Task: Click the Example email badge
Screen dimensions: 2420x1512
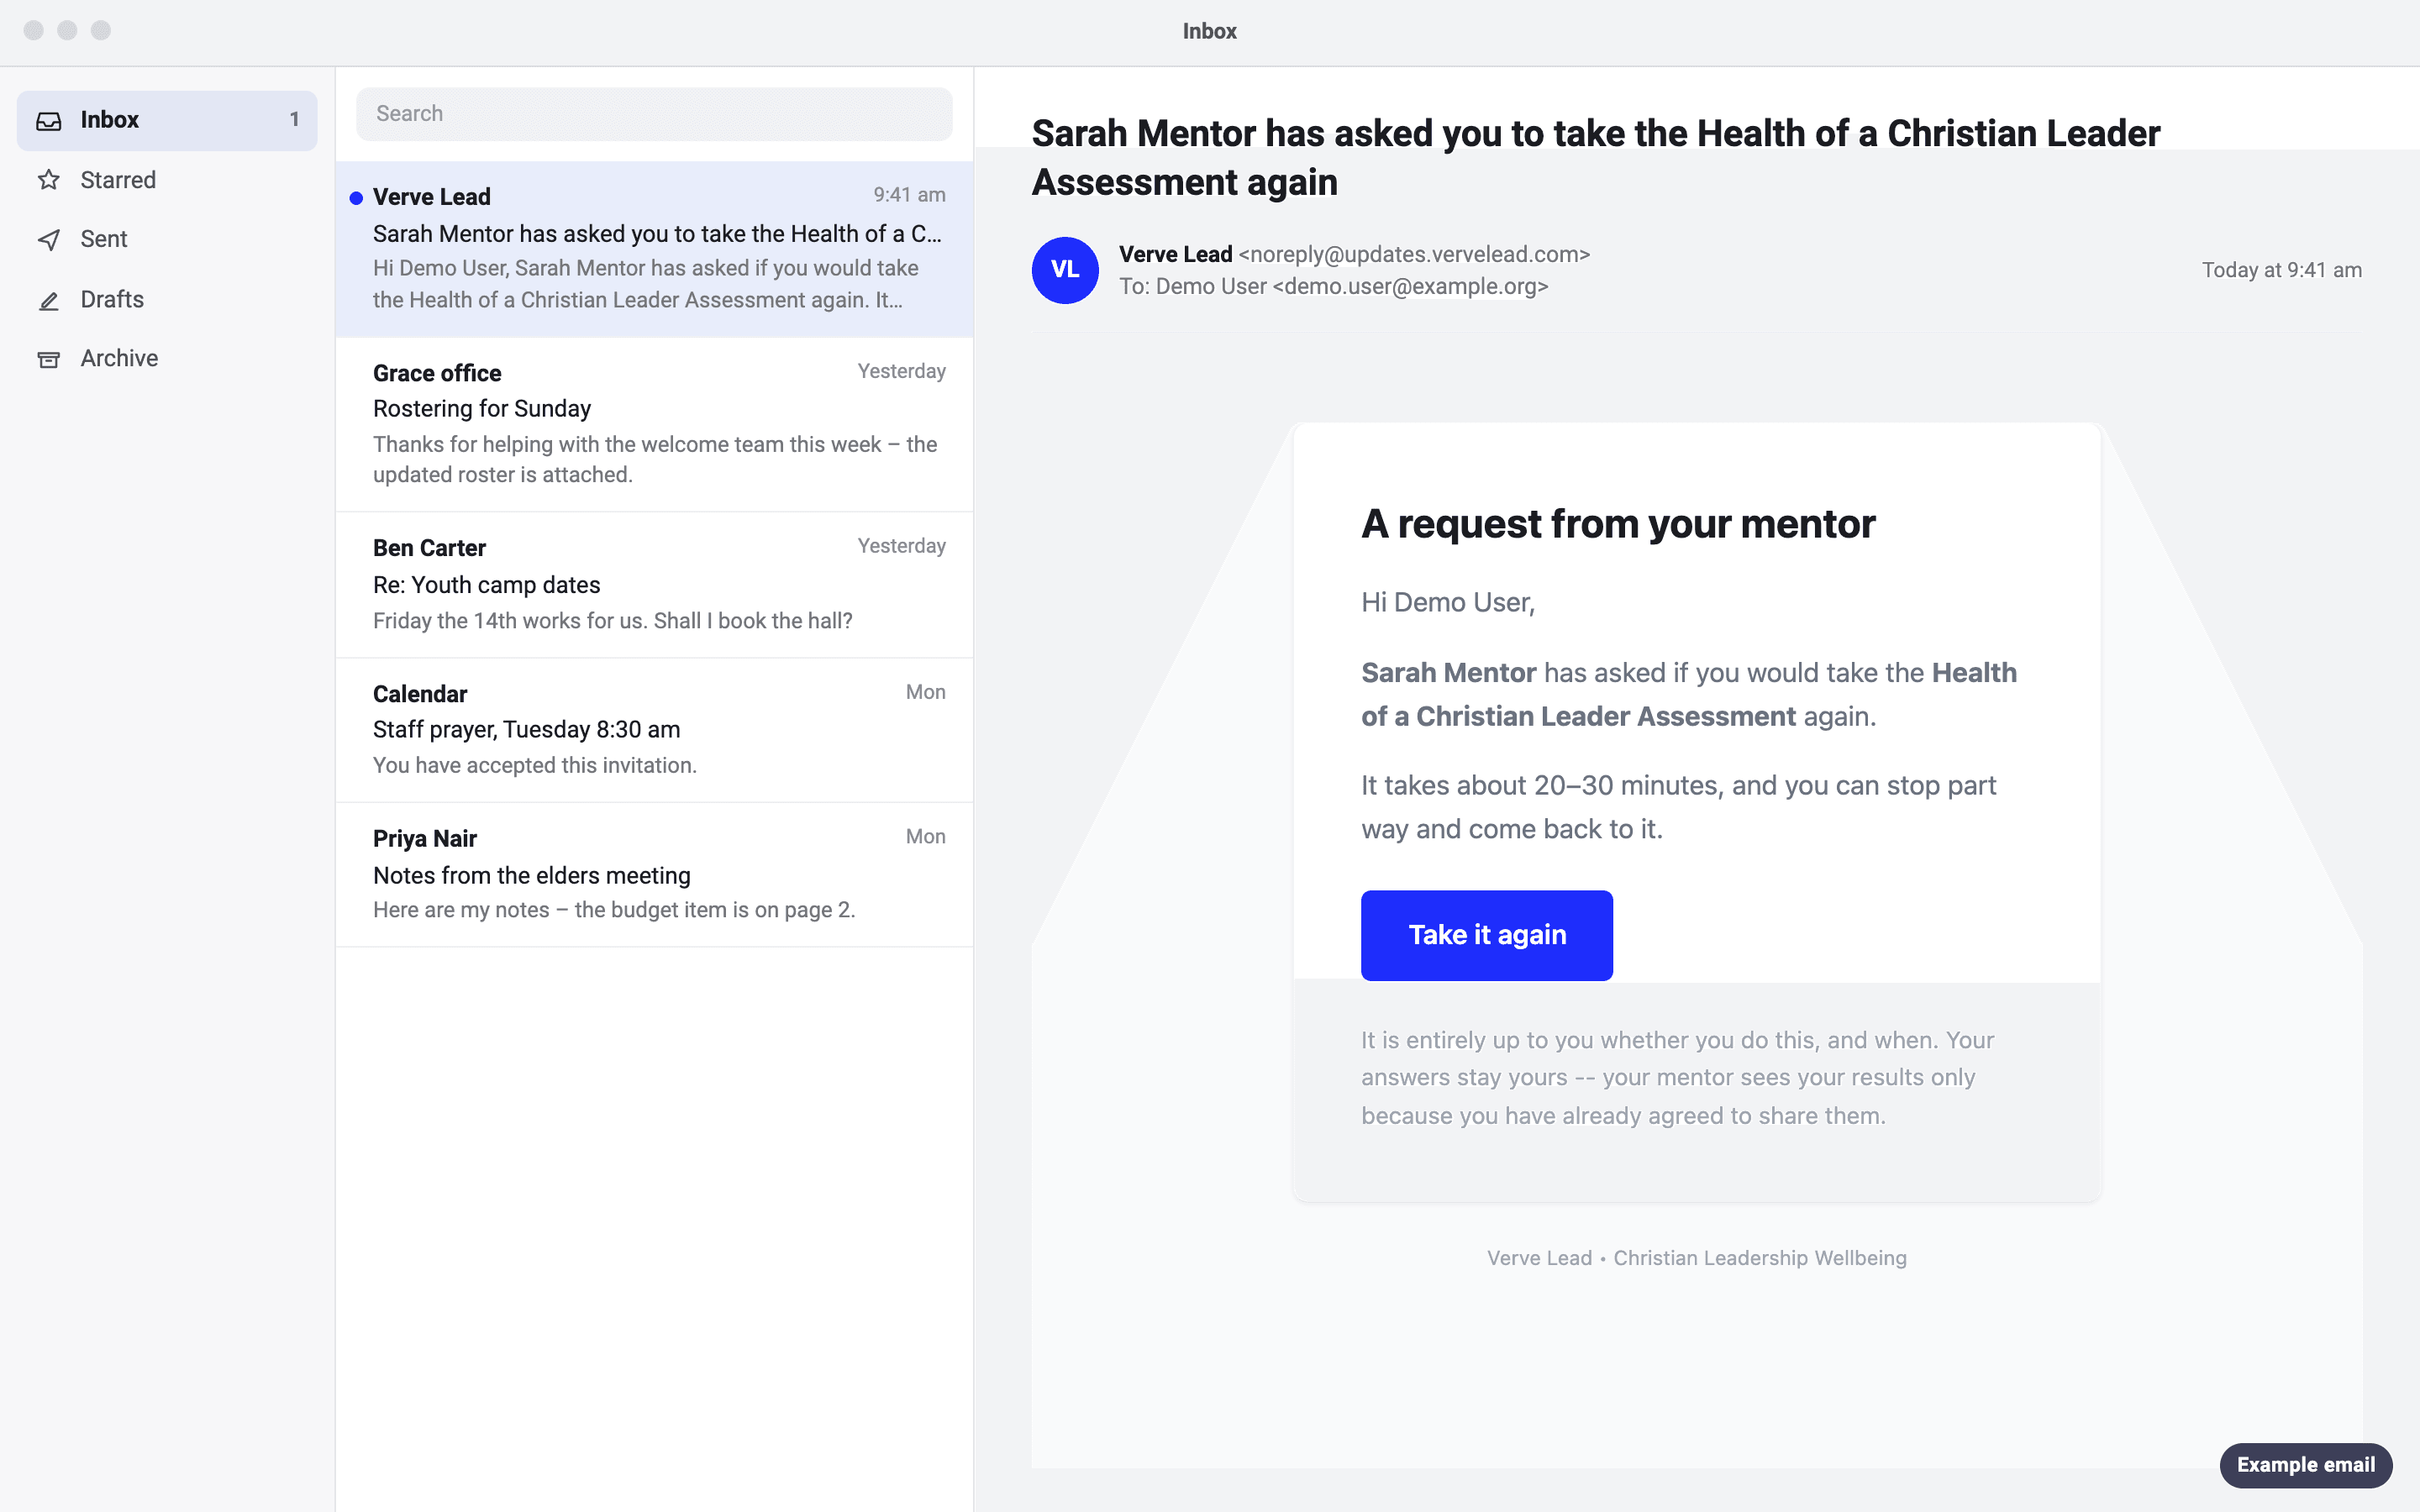Action: tap(2306, 1465)
